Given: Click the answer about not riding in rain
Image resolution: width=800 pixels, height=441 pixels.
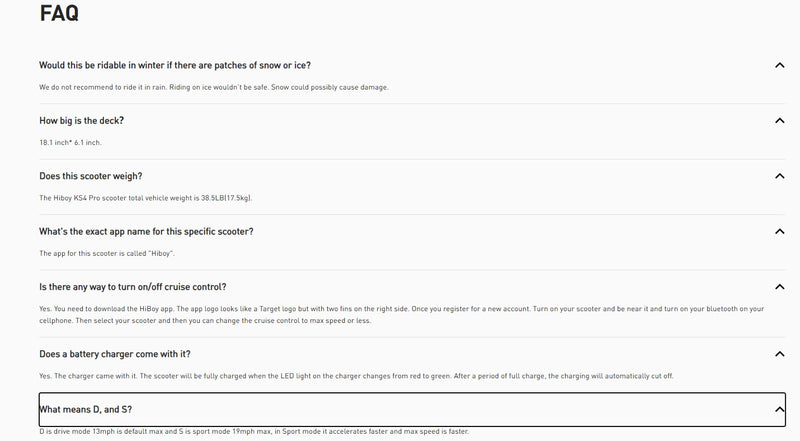Looking at the screenshot, I should tap(213, 87).
